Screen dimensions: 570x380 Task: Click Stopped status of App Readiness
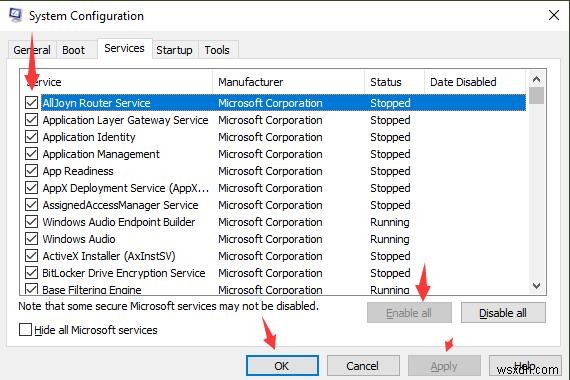390,171
